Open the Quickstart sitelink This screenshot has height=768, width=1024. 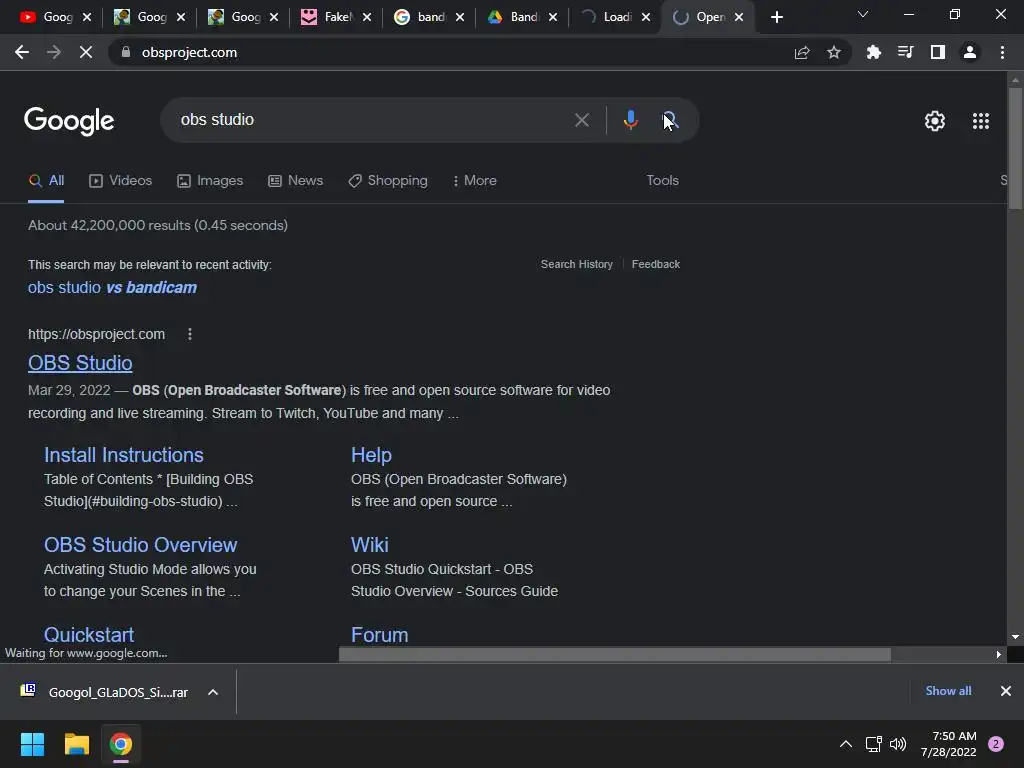89,635
